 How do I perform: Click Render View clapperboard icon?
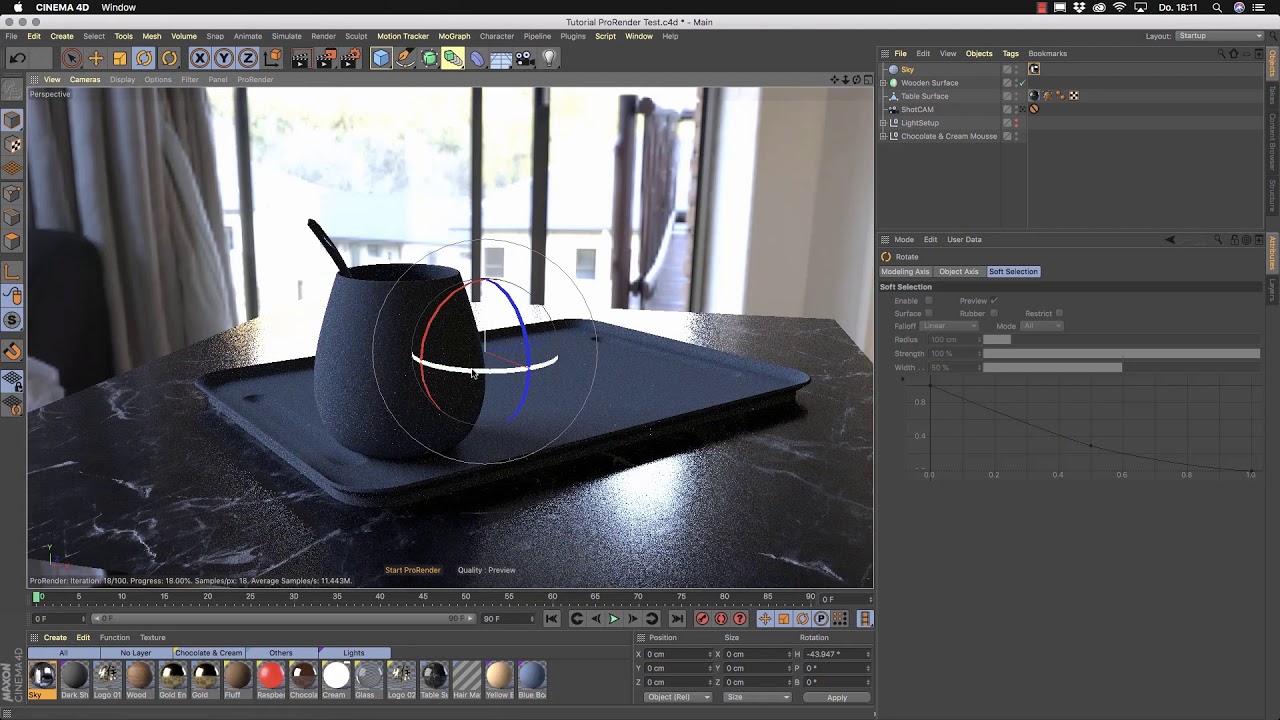[301, 58]
